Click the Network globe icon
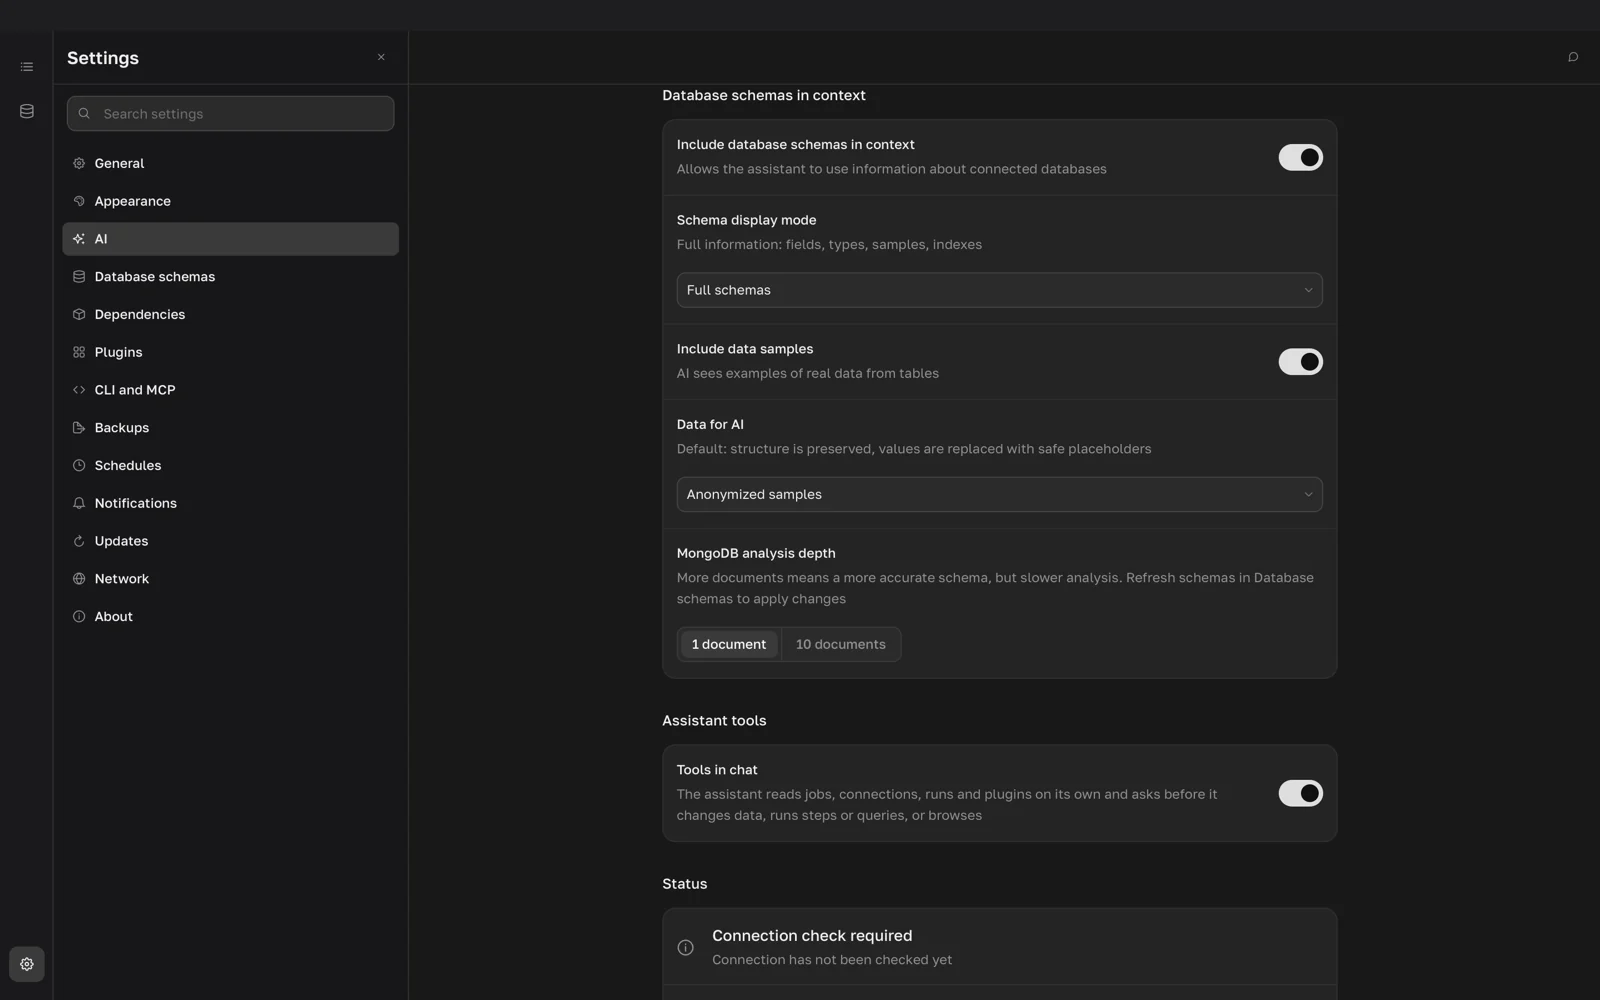Image resolution: width=1600 pixels, height=1000 pixels. (x=79, y=578)
